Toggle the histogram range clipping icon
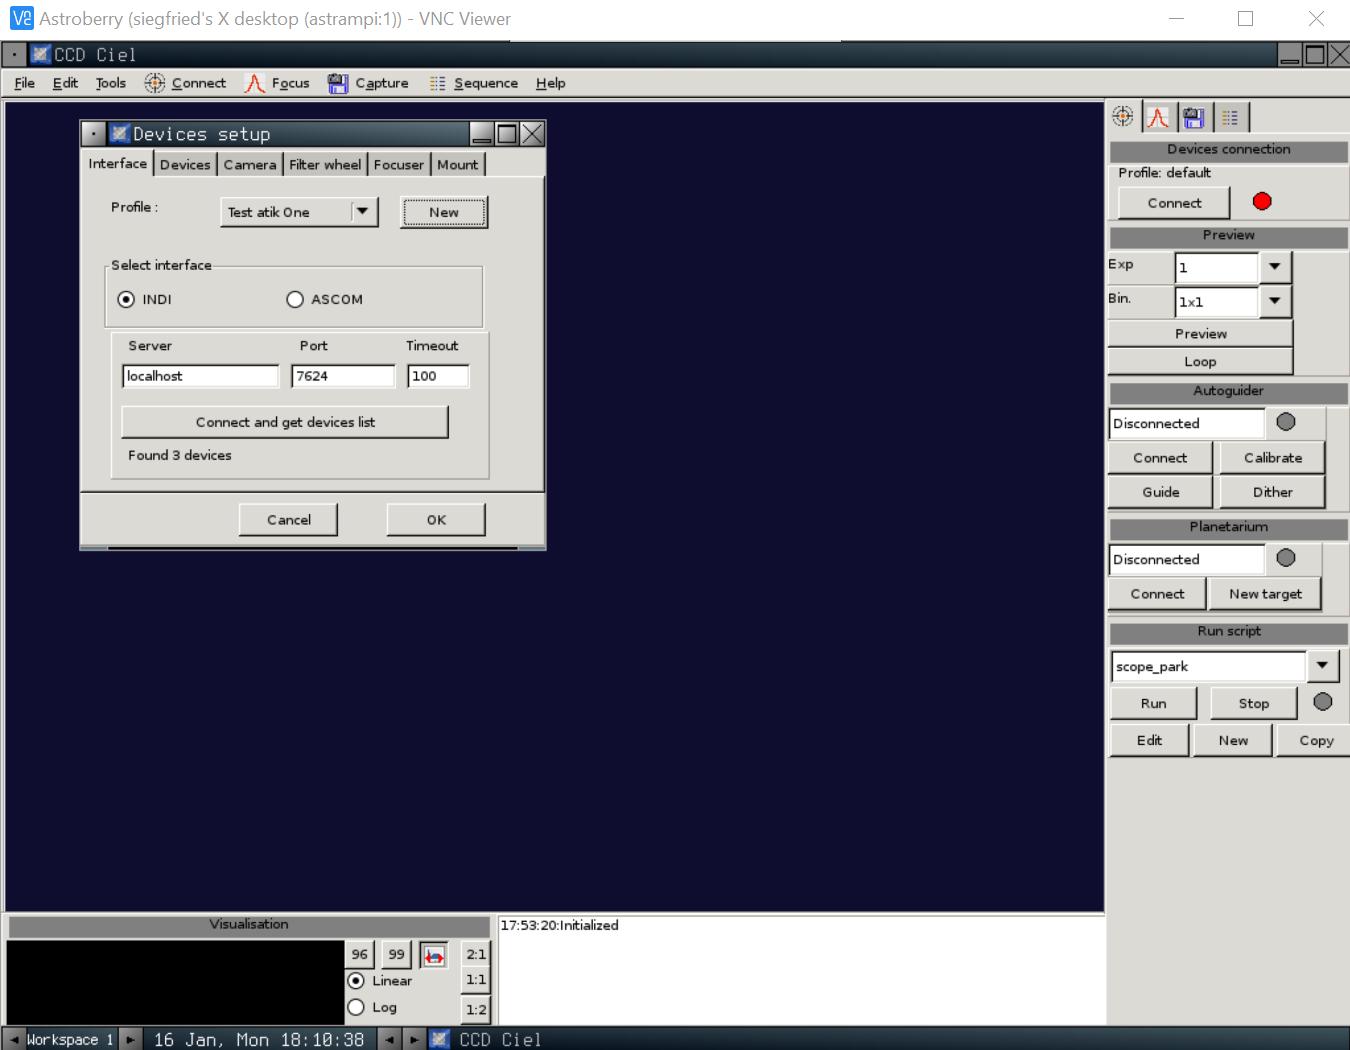 pyautogui.click(x=434, y=955)
